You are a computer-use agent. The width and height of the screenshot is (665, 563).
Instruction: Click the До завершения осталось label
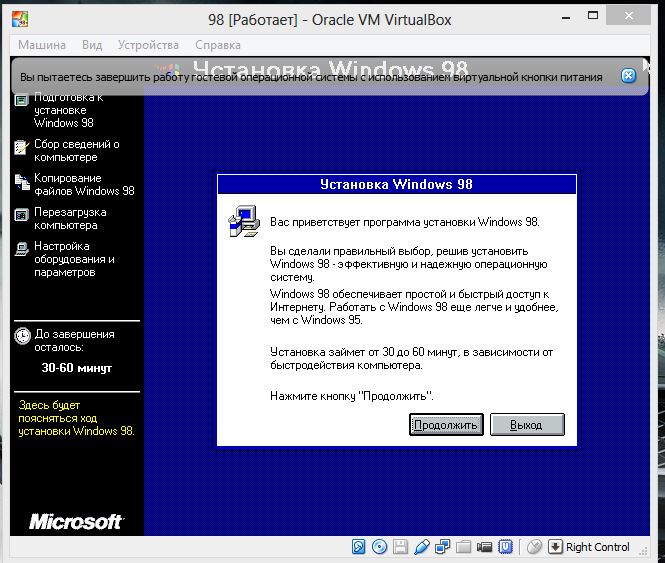(x=74, y=340)
